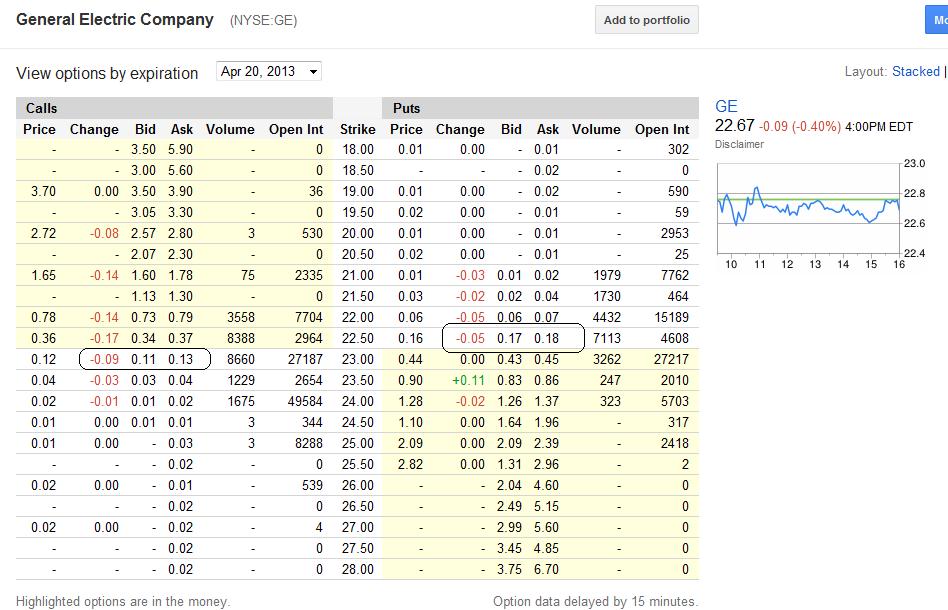Select strike 21.00 cell
The image size is (948, 610).
coord(358,276)
